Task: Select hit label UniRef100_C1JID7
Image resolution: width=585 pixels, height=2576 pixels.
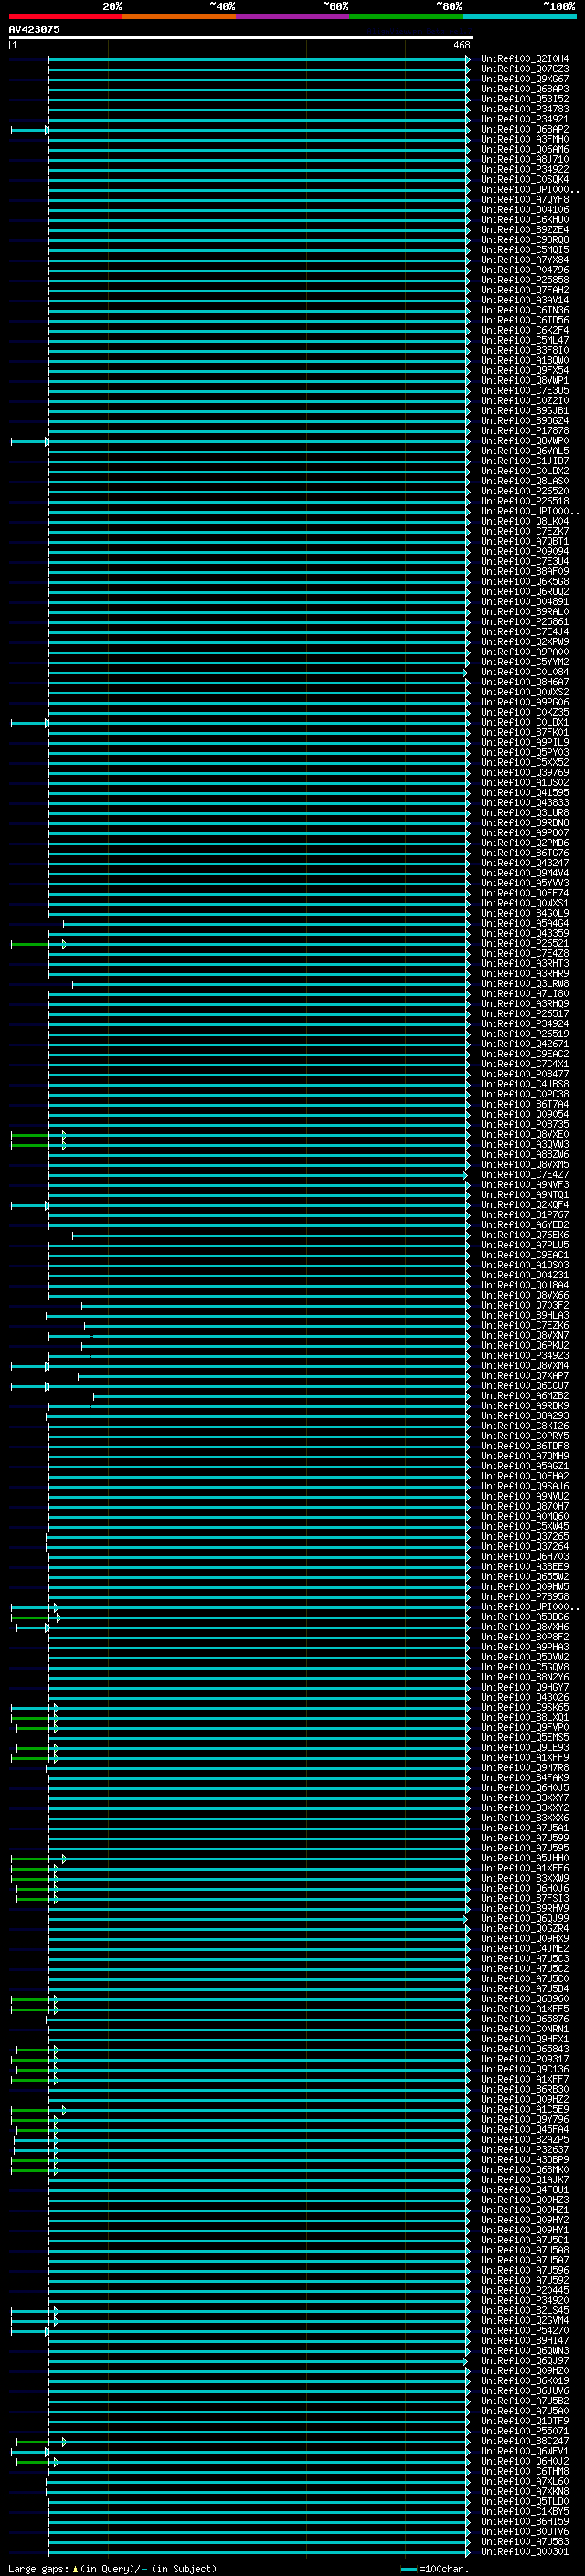Action: coord(525,461)
